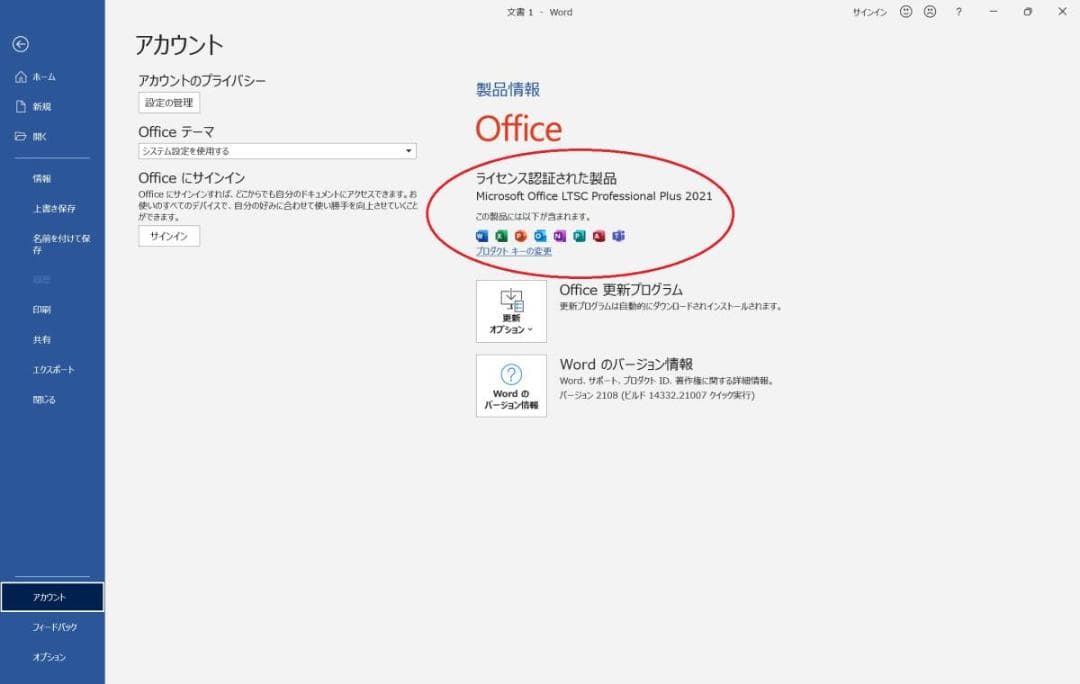Select the OneNote icon among included apps
This screenshot has width=1080, height=684.
560,235
